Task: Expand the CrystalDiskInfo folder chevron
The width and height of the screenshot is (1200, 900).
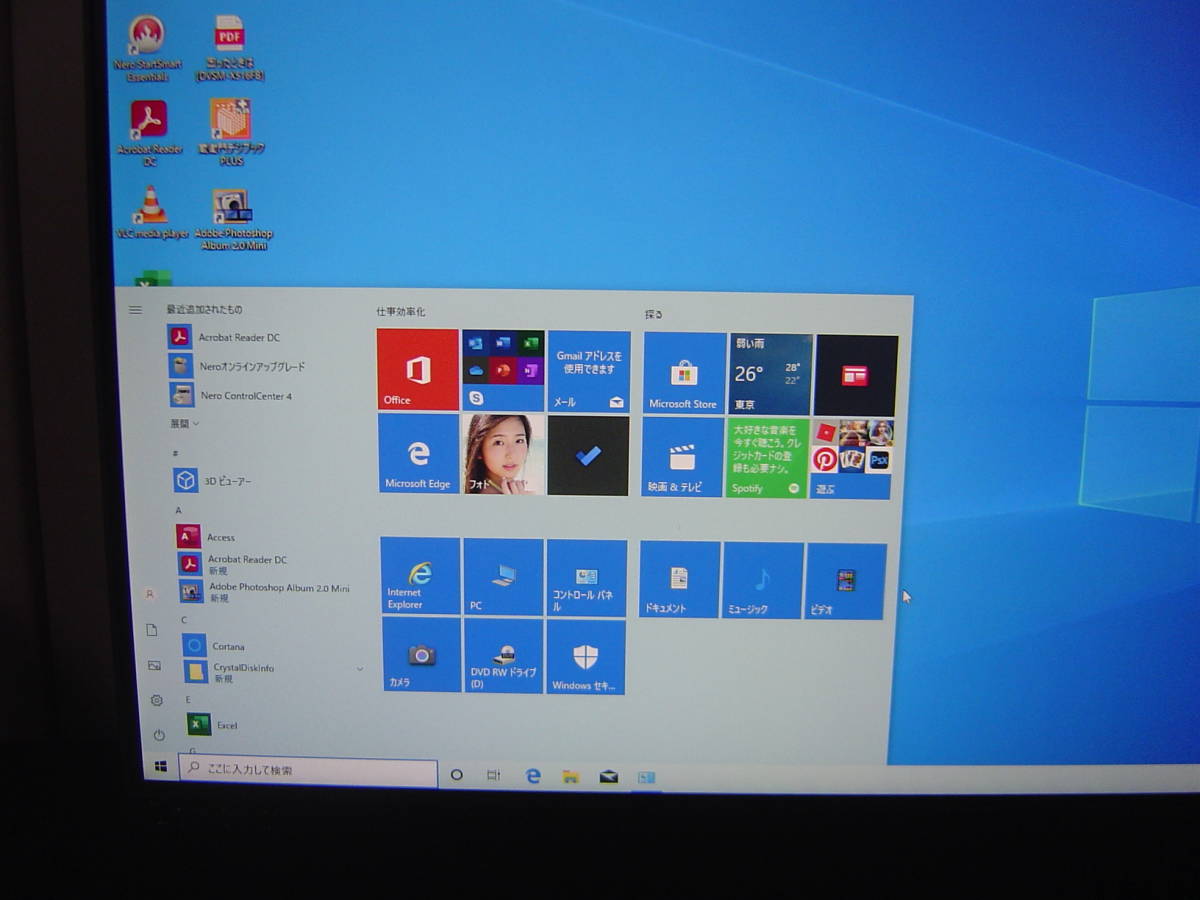Action: click(x=360, y=668)
